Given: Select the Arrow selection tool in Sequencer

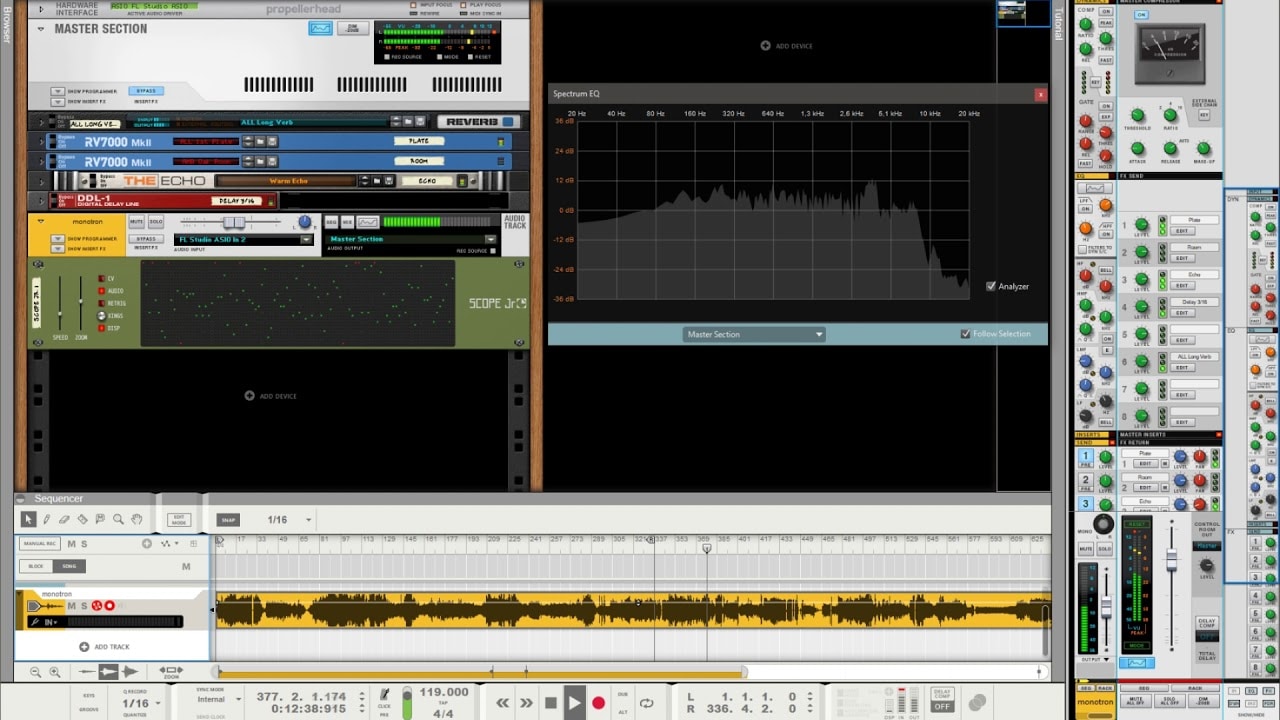Looking at the screenshot, I should (28, 519).
